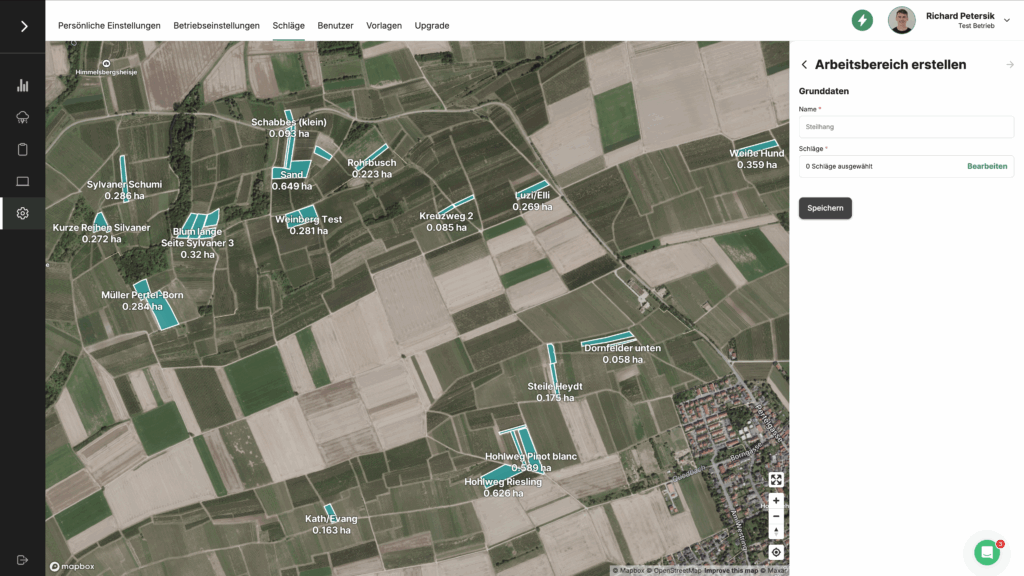Expand the left sidebar with chevron arrow
Viewport: 1024px width, 576px height.
[23, 26]
